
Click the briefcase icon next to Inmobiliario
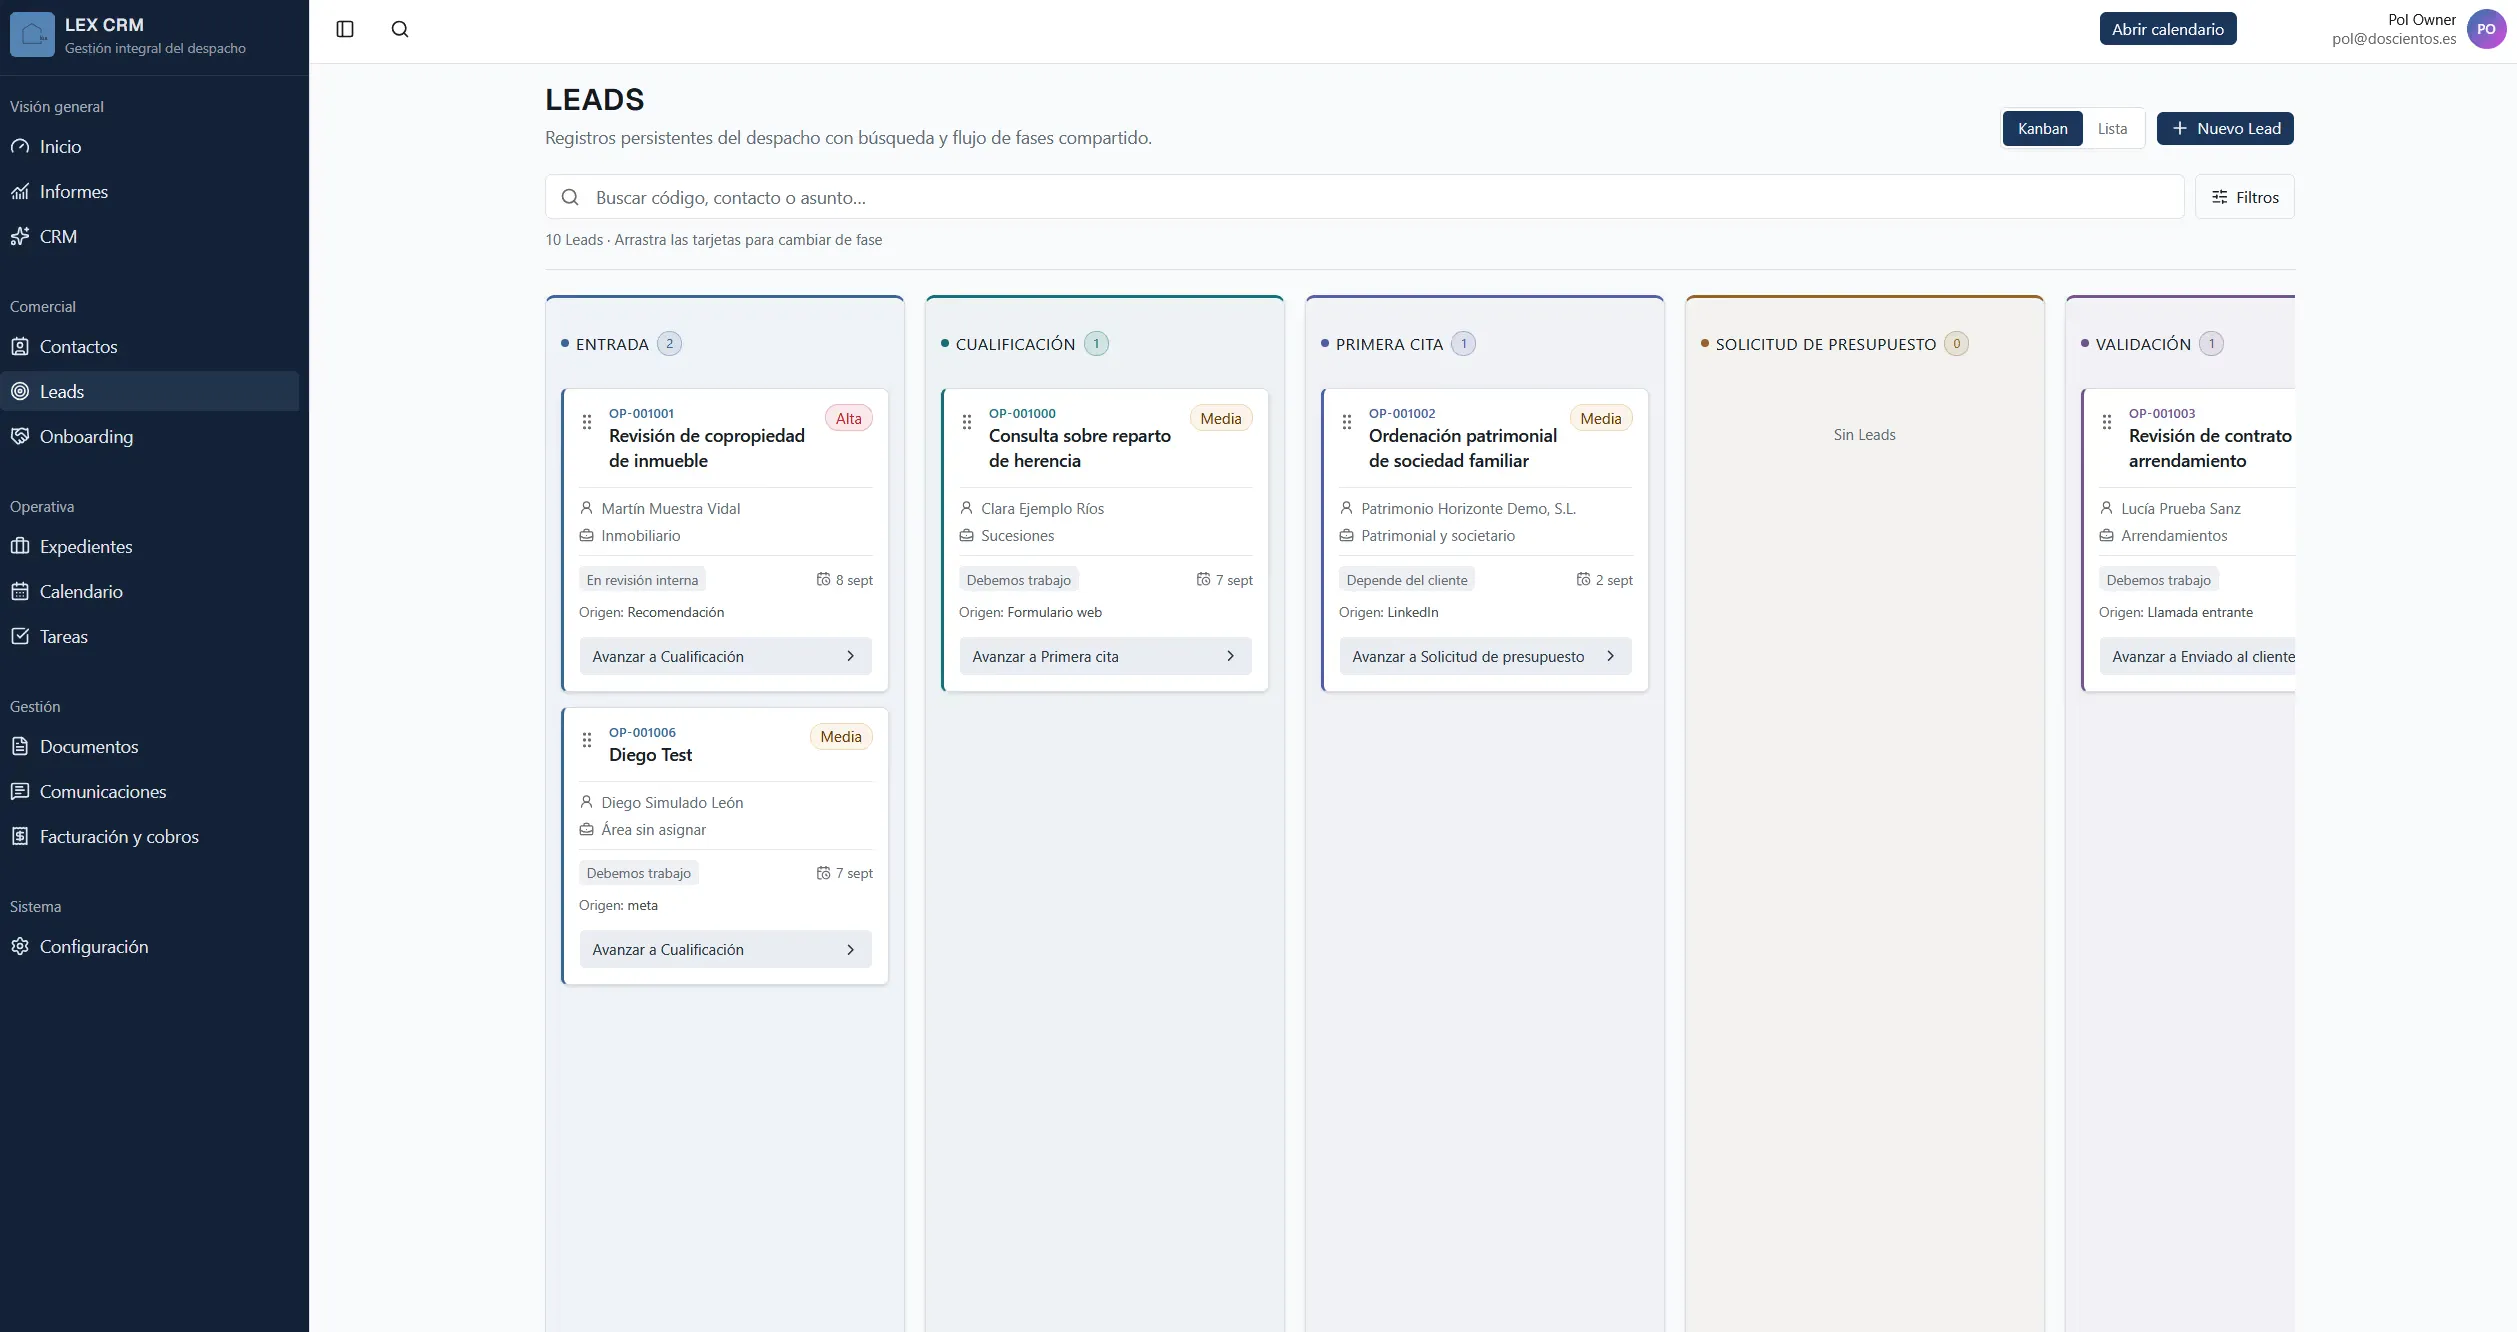tap(586, 535)
